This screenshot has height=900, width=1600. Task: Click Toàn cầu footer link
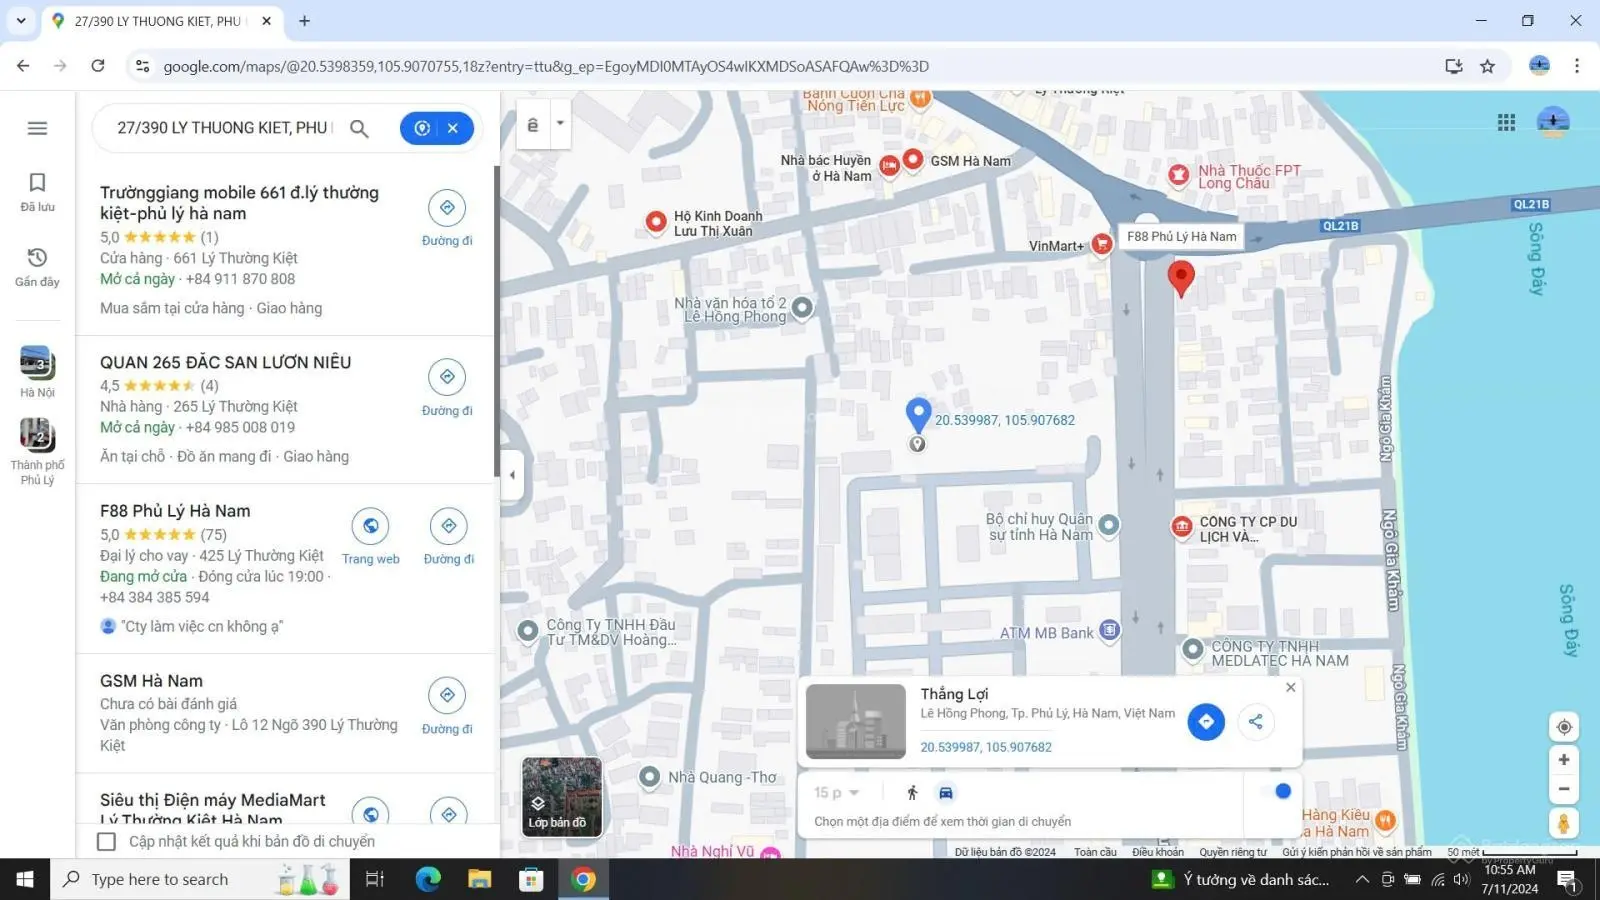[1095, 852]
